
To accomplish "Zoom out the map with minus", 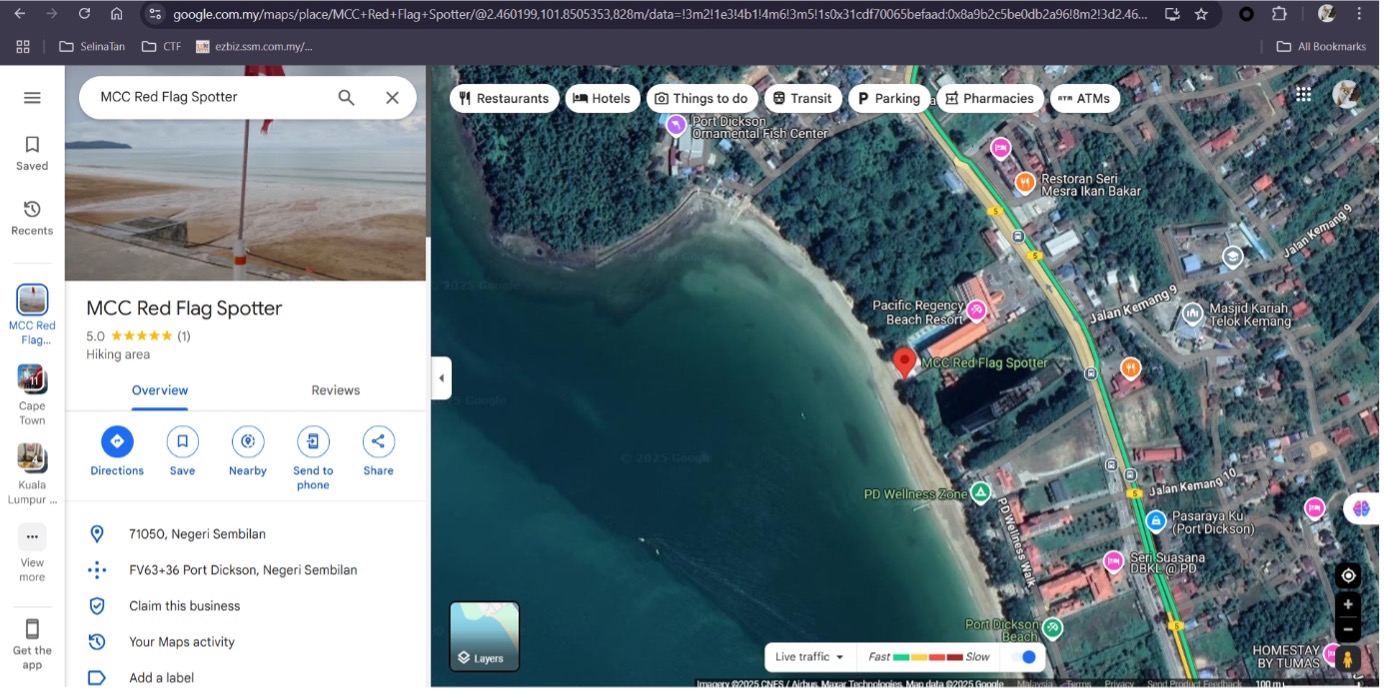I will pyautogui.click(x=1348, y=629).
